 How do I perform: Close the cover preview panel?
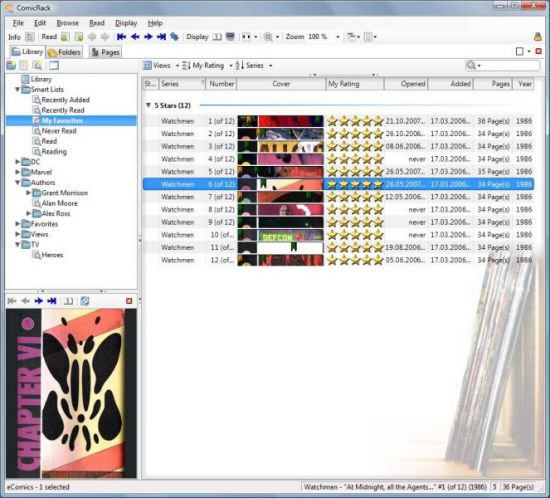click(x=129, y=301)
